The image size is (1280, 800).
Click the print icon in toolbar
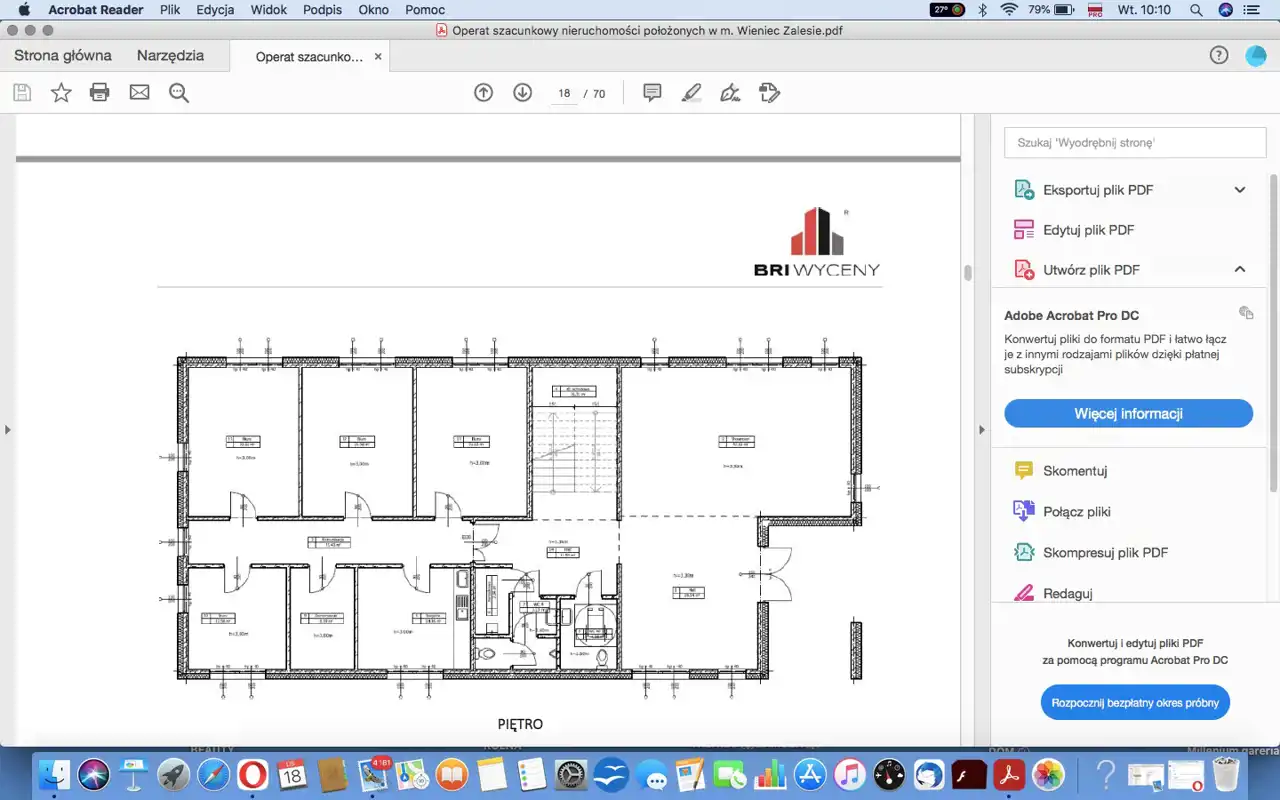99,93
